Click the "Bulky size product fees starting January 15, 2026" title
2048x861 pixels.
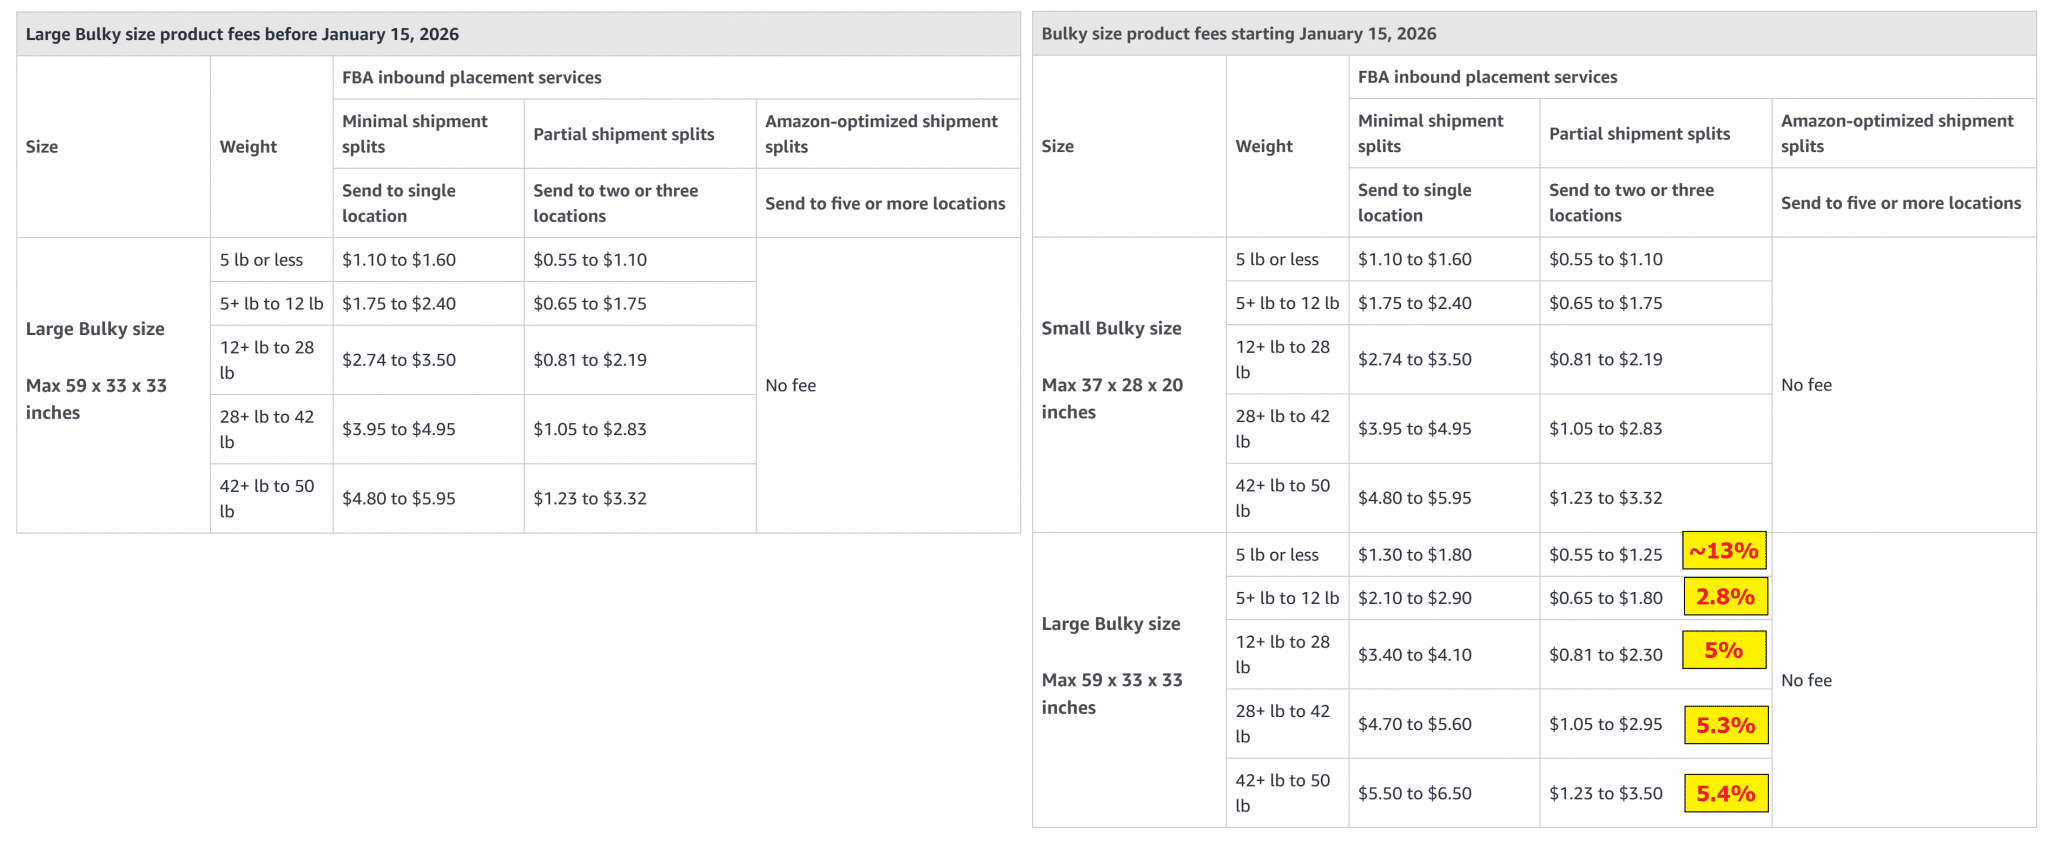coord(1238,33)
